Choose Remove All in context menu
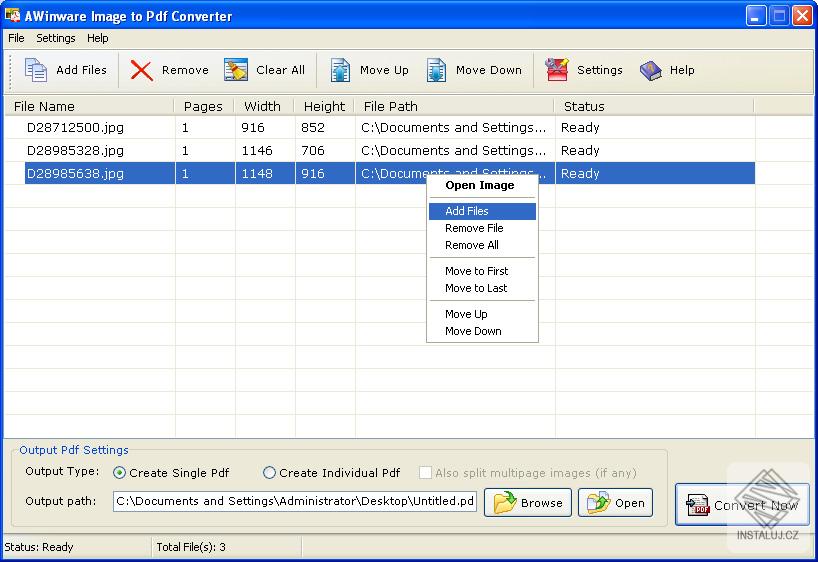 482,245
